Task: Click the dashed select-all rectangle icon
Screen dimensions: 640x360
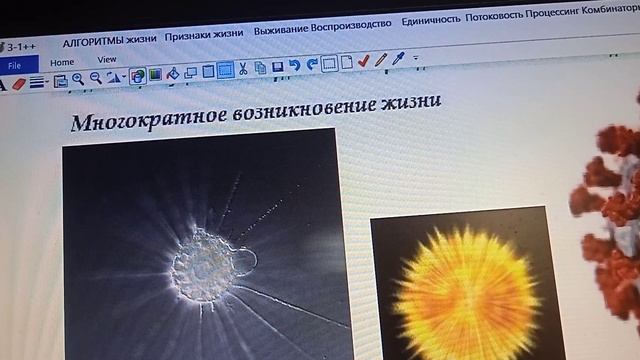Action: click(x=329, y=64)
